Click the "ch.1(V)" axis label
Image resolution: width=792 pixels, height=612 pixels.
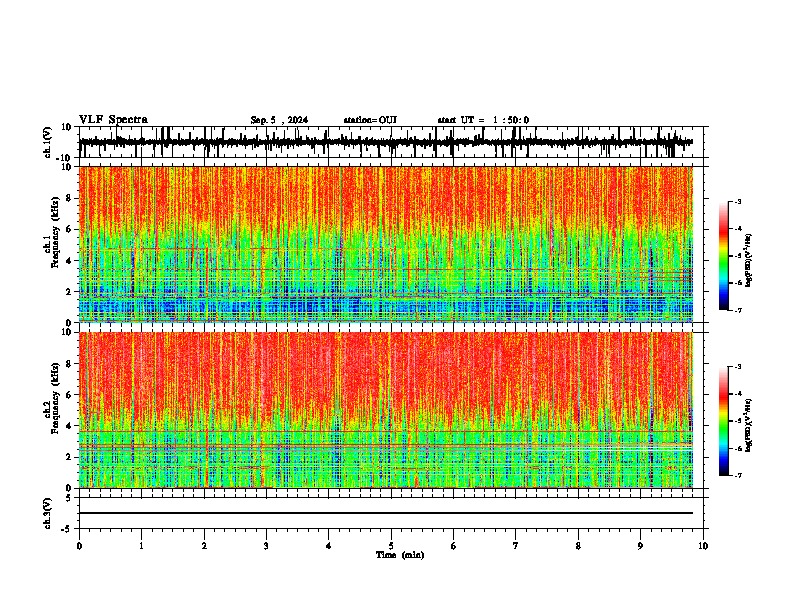click(x=48, y=142)
